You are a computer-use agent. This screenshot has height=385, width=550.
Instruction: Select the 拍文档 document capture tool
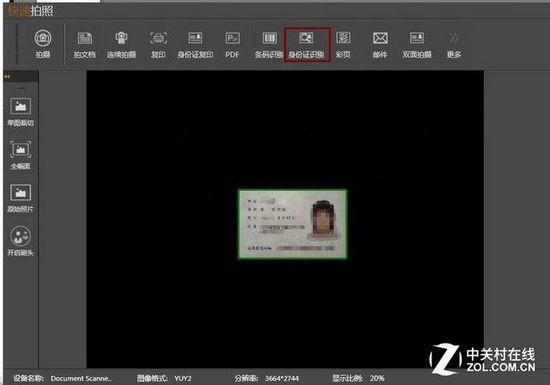(85, 45)
